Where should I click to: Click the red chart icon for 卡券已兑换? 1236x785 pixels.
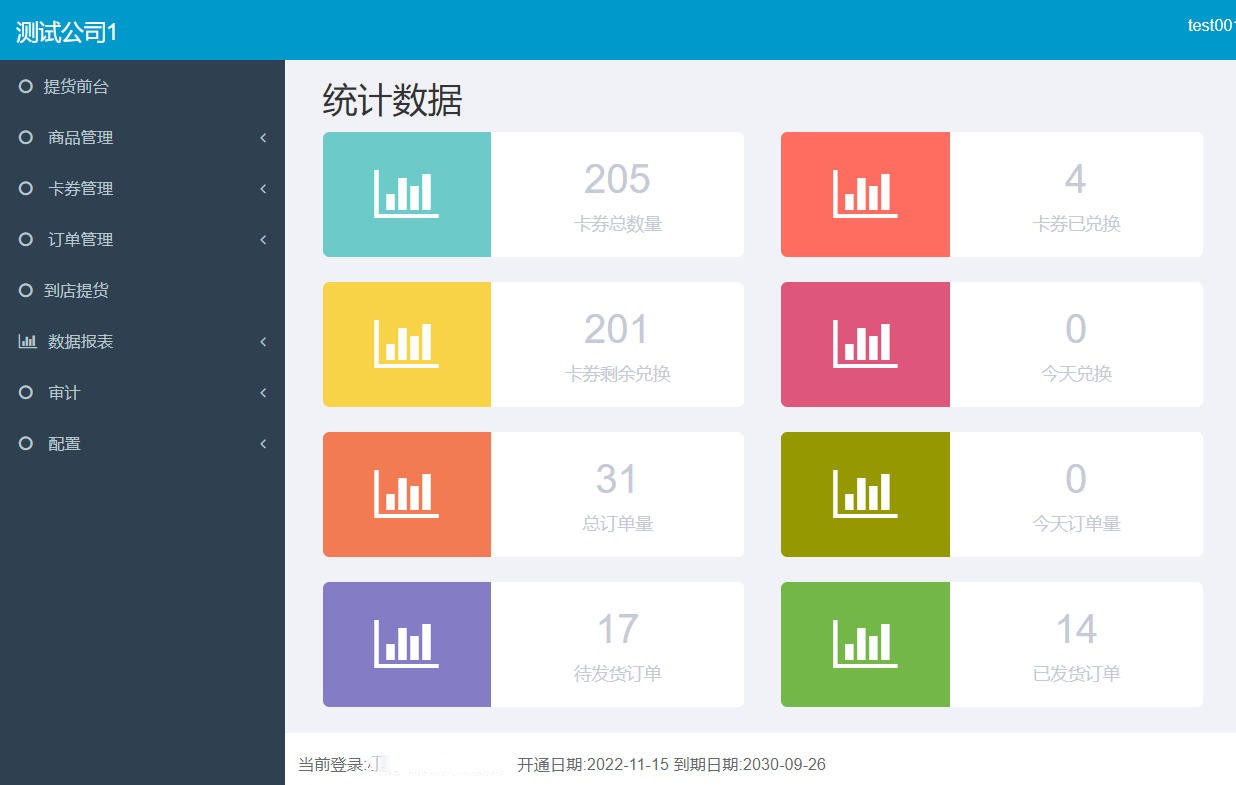(865, 194)
